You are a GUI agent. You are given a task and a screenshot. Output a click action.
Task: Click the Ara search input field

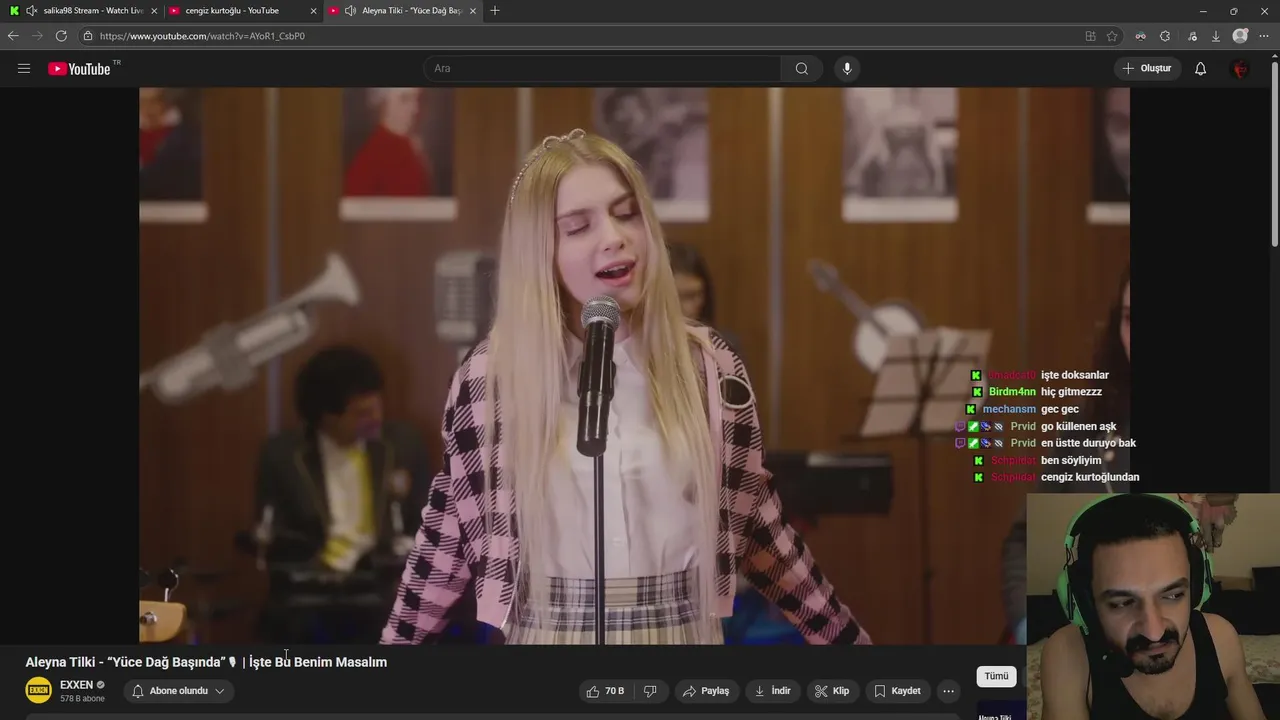[x=603, y=69]
